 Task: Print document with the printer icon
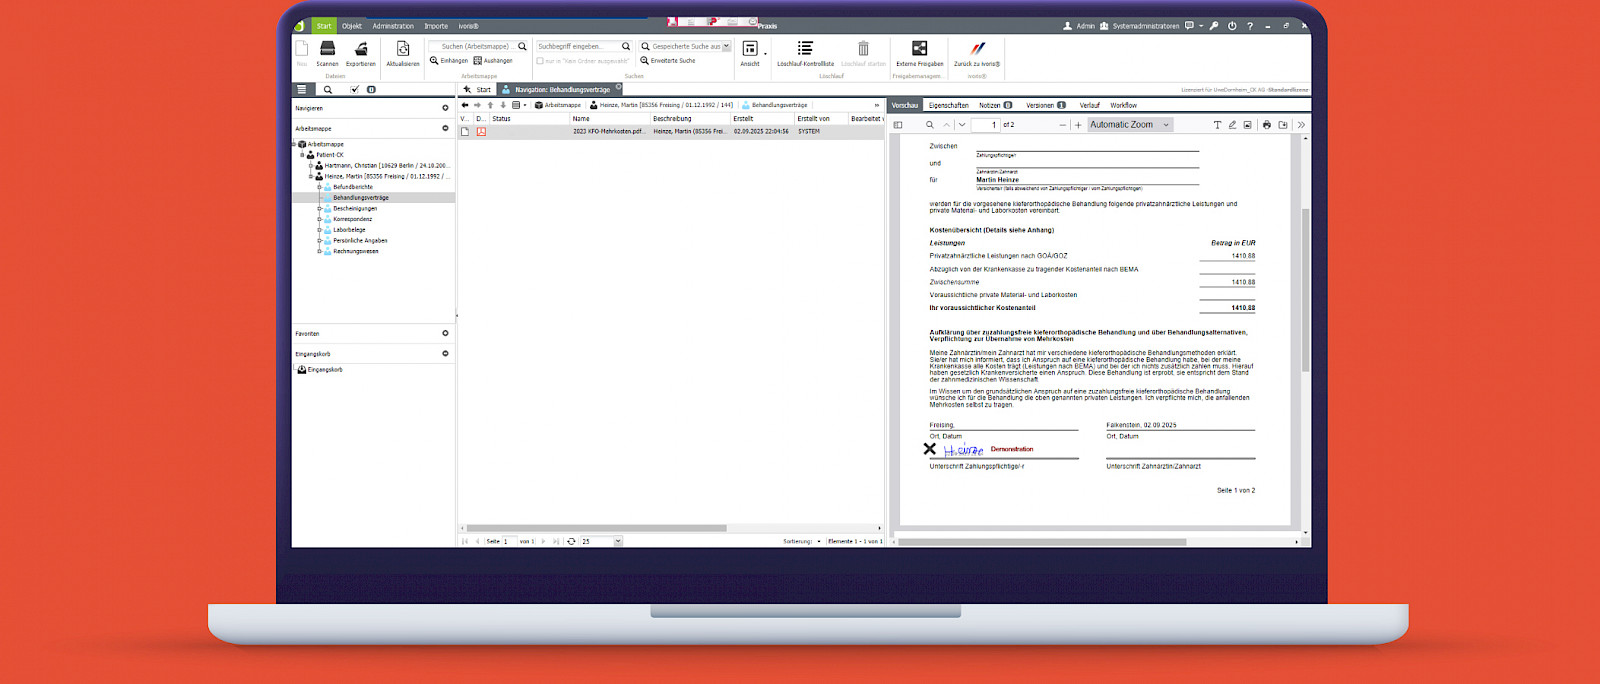1267,125
